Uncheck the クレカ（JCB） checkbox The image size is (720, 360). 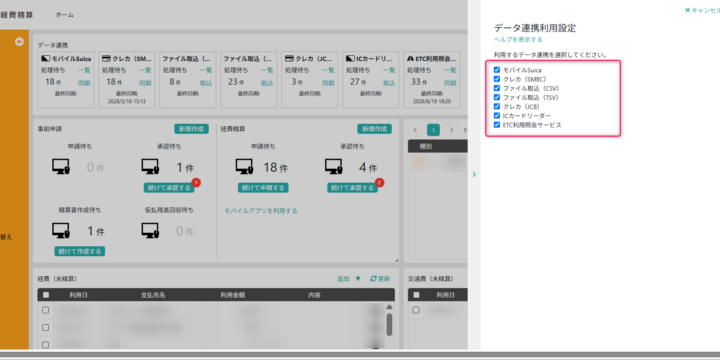click(496, 106)
